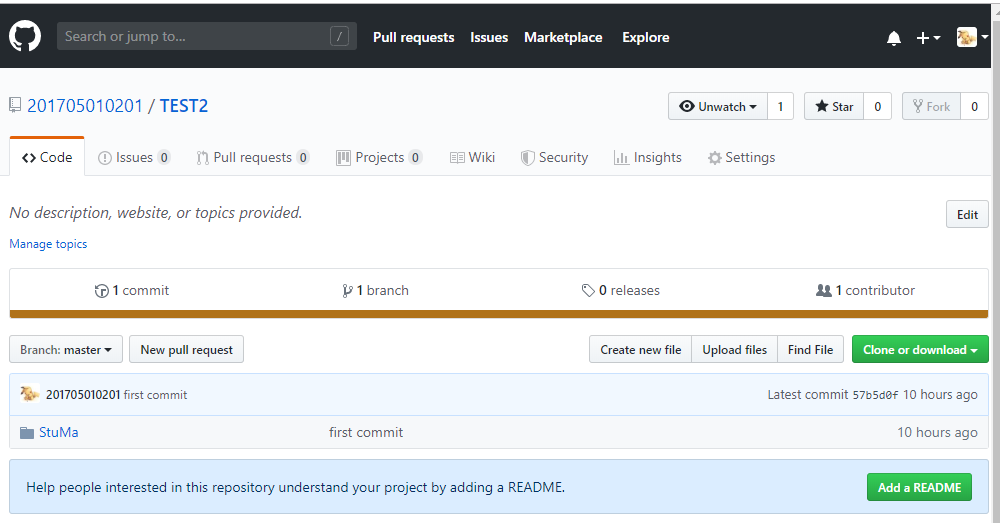Screen dimensions: 1000x523
Task: Click the Manage topics link
Action: coord(48,244)
